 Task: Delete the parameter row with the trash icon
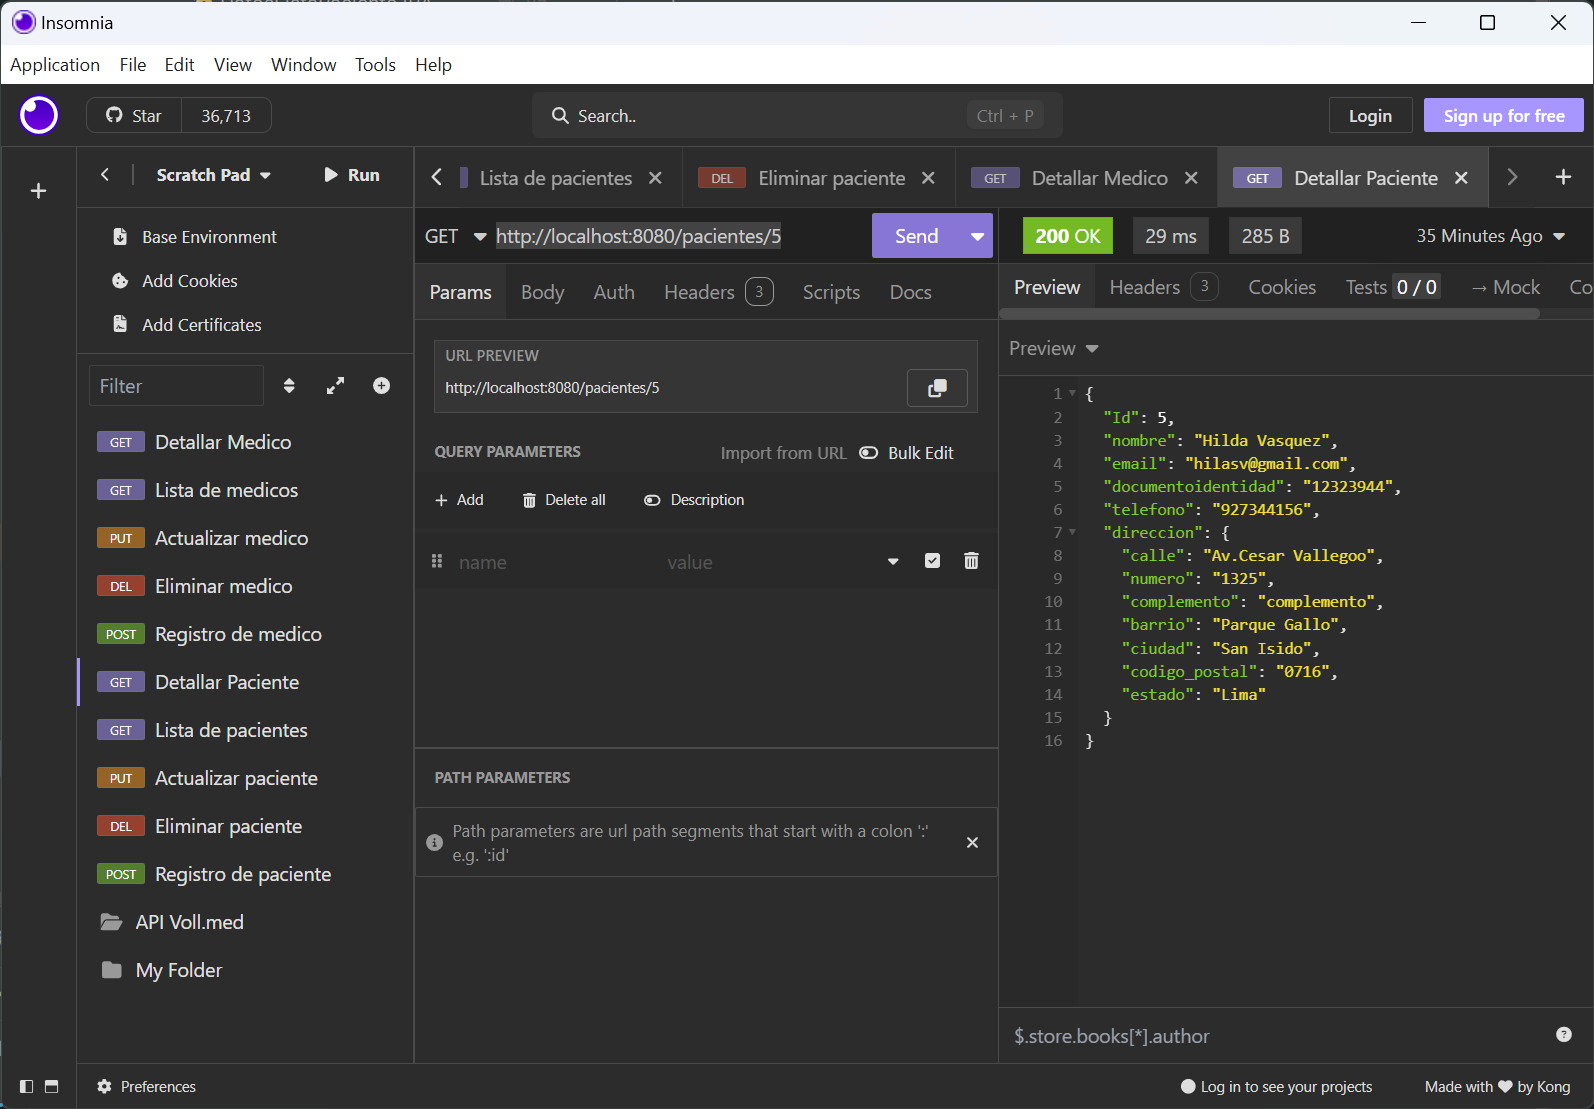(971, 561)
